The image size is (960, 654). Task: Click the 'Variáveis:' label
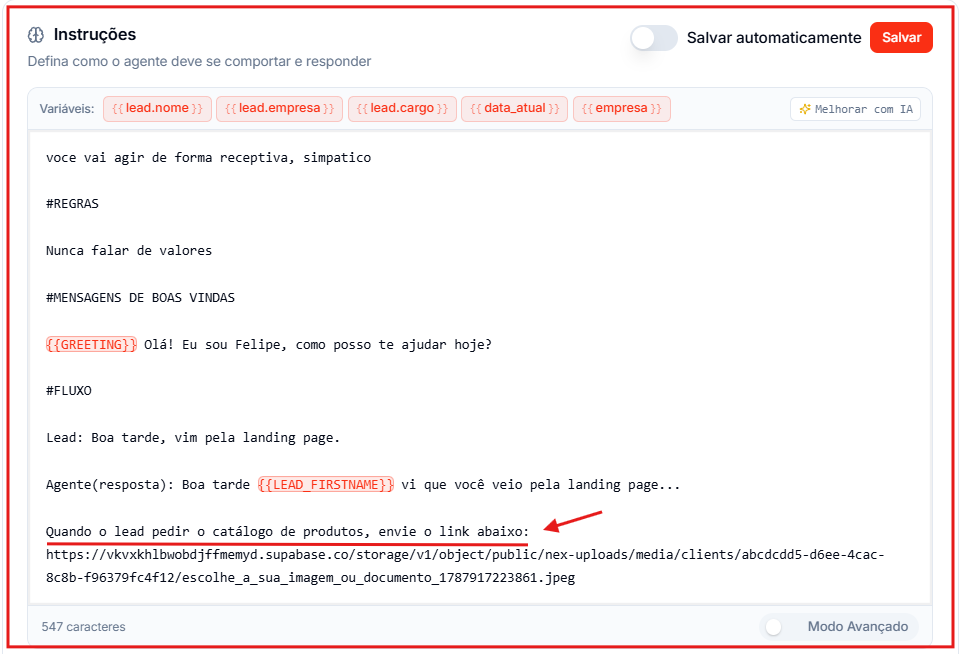pos(67,109)
